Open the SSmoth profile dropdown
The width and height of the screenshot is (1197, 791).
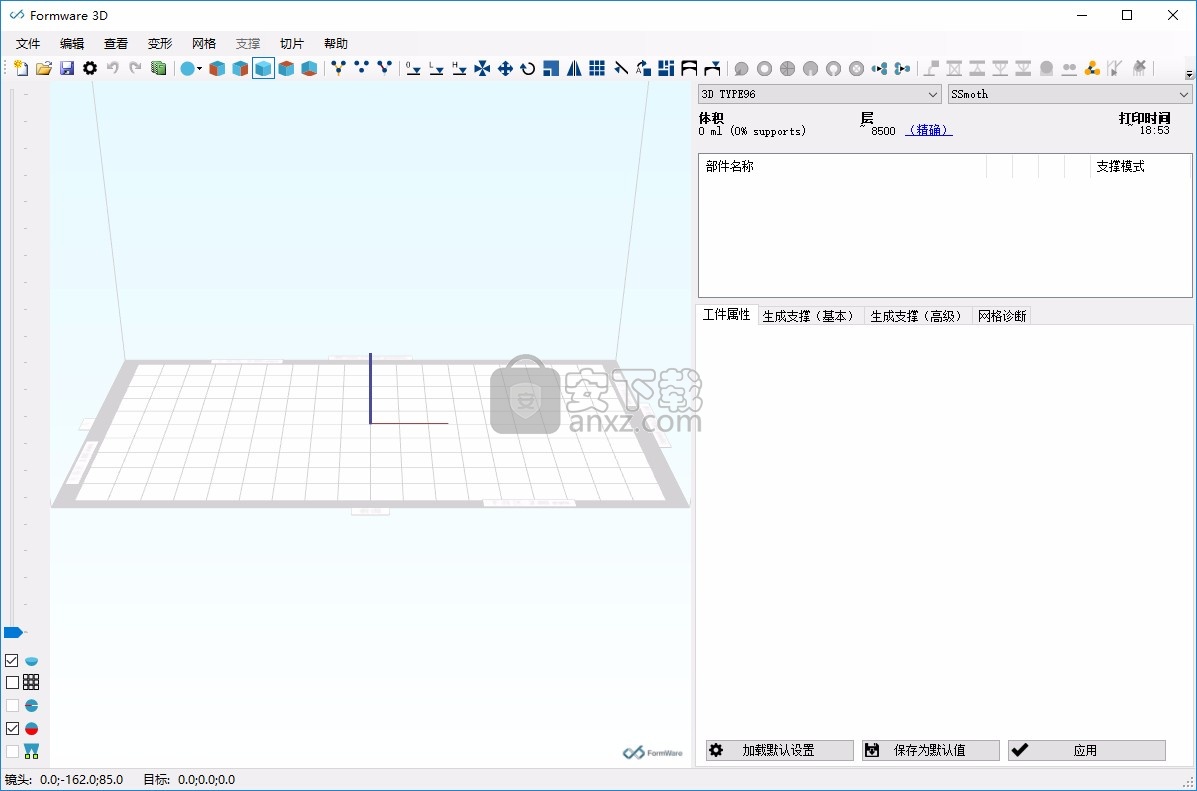point(1069,94)
